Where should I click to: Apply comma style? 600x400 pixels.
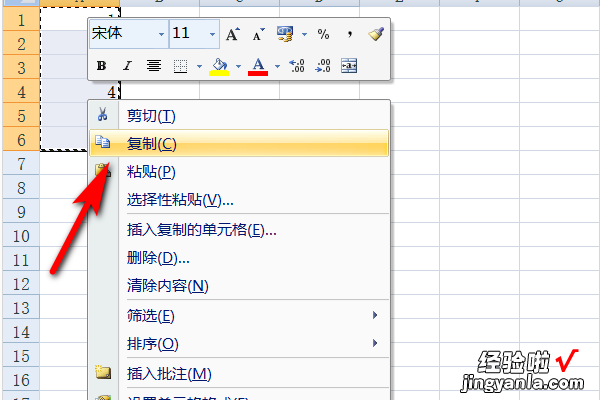[x=350, y=34]
